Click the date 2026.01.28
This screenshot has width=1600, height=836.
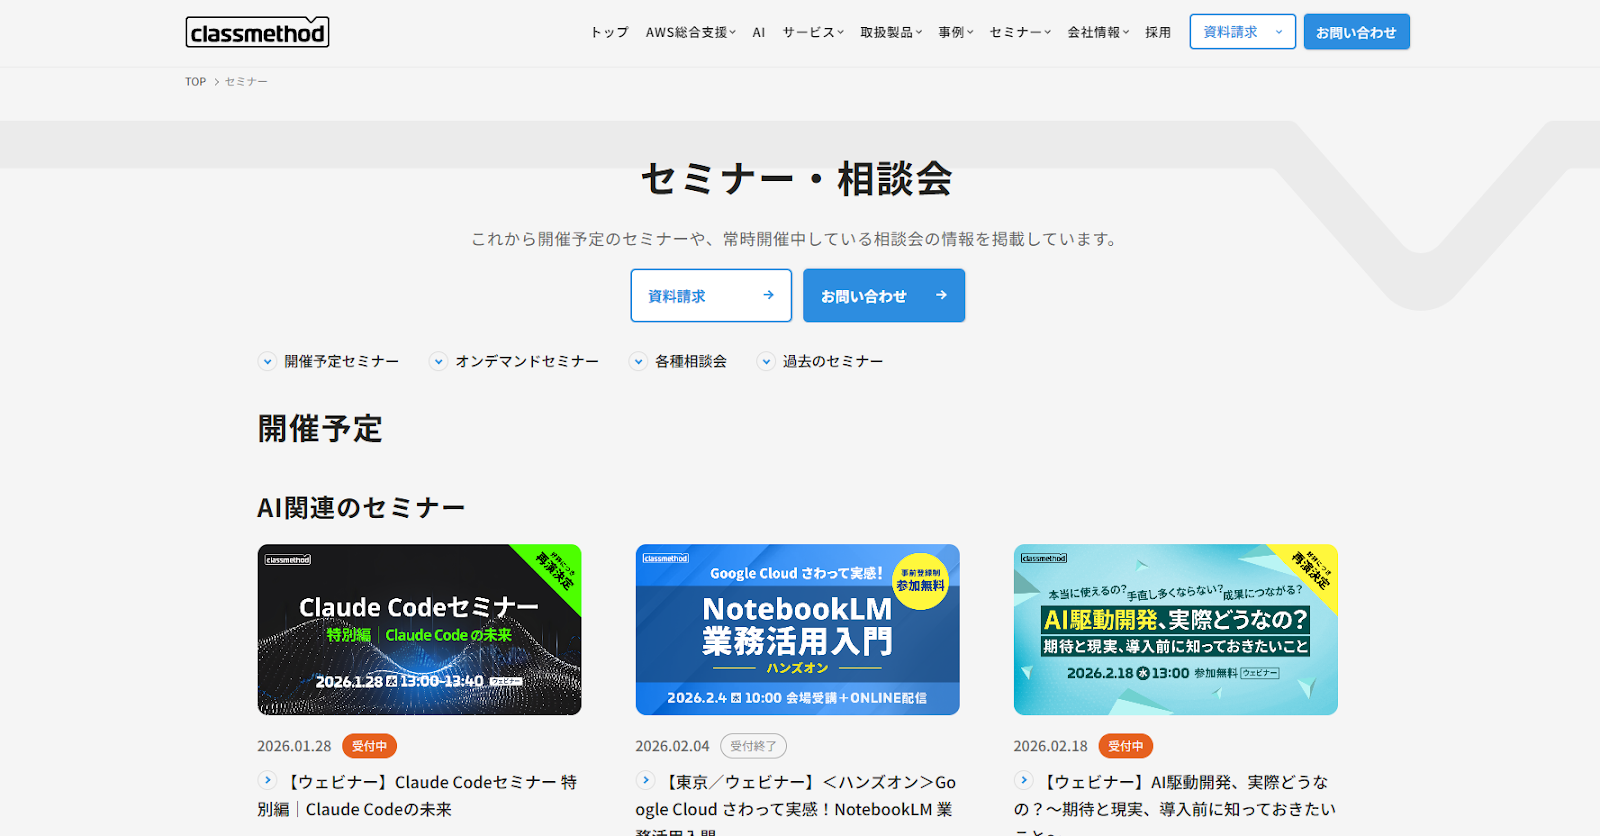click(x=294, y=746)
